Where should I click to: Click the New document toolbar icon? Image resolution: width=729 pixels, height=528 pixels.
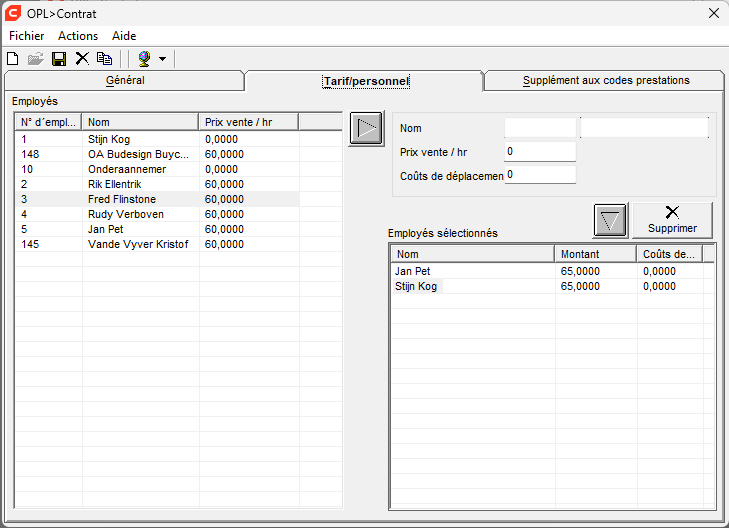click(13, 59)
